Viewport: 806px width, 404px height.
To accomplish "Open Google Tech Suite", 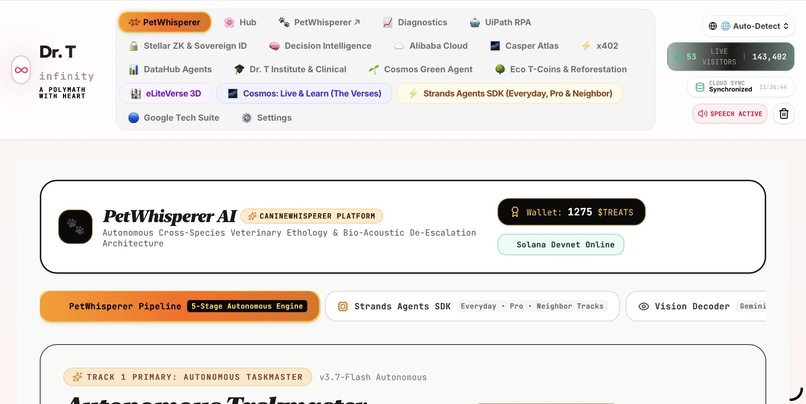I will pyautogui.click(x=174, y=118).
